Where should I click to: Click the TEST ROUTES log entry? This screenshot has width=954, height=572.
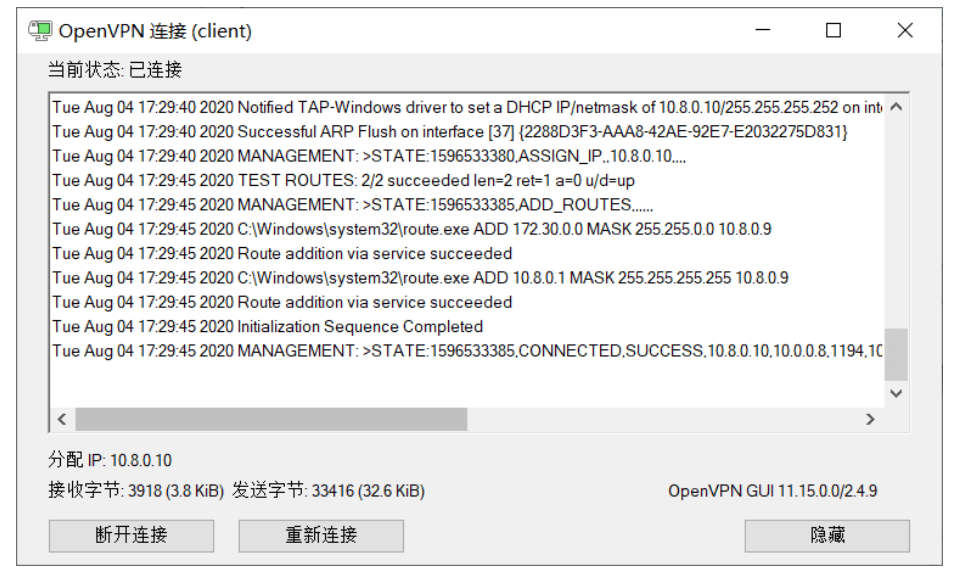point(343,181)
